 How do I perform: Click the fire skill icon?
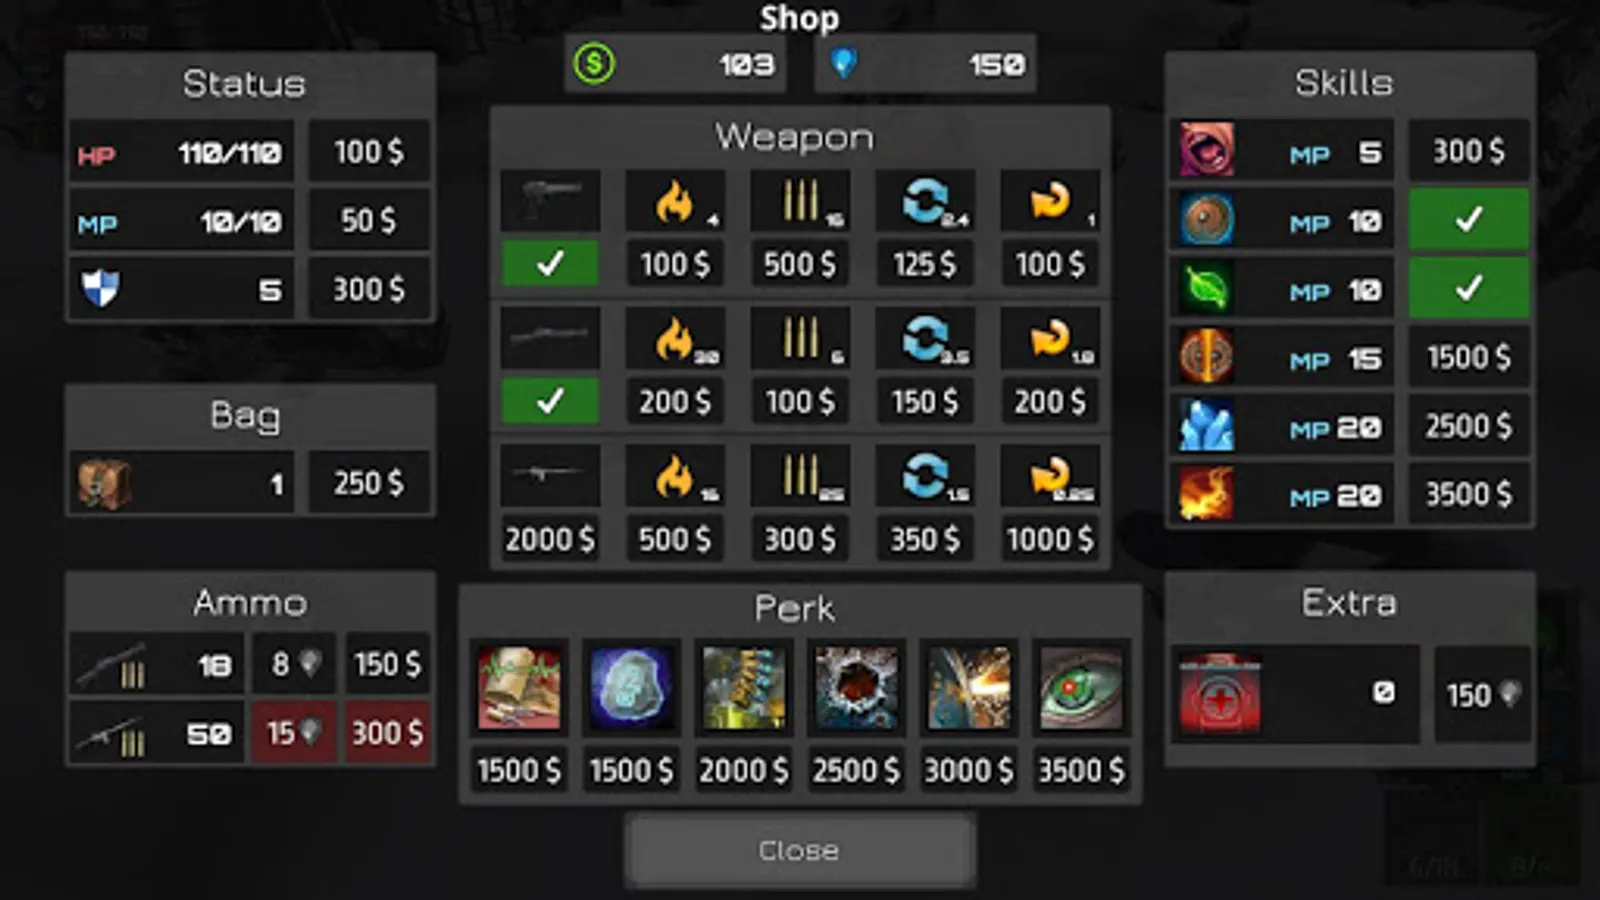pyautogui.click(x=1207, y=494)
